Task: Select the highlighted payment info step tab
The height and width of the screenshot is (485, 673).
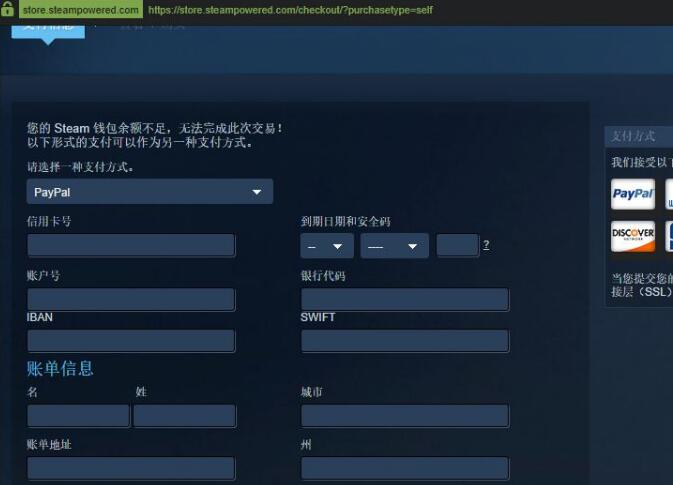Action: (48, 31)
